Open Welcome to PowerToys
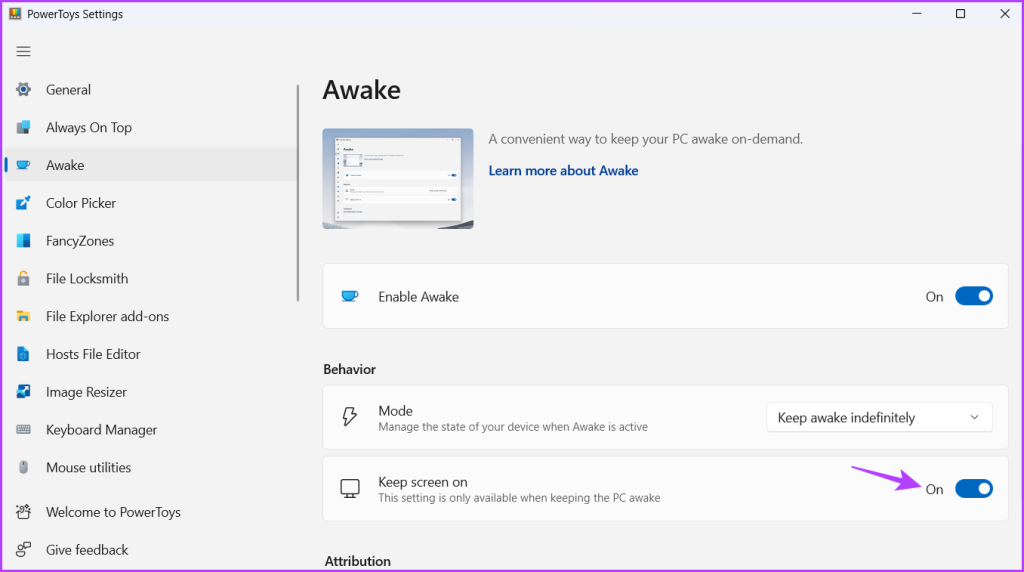The width and height of the screenshot is (1024, 572). point(150,512)
